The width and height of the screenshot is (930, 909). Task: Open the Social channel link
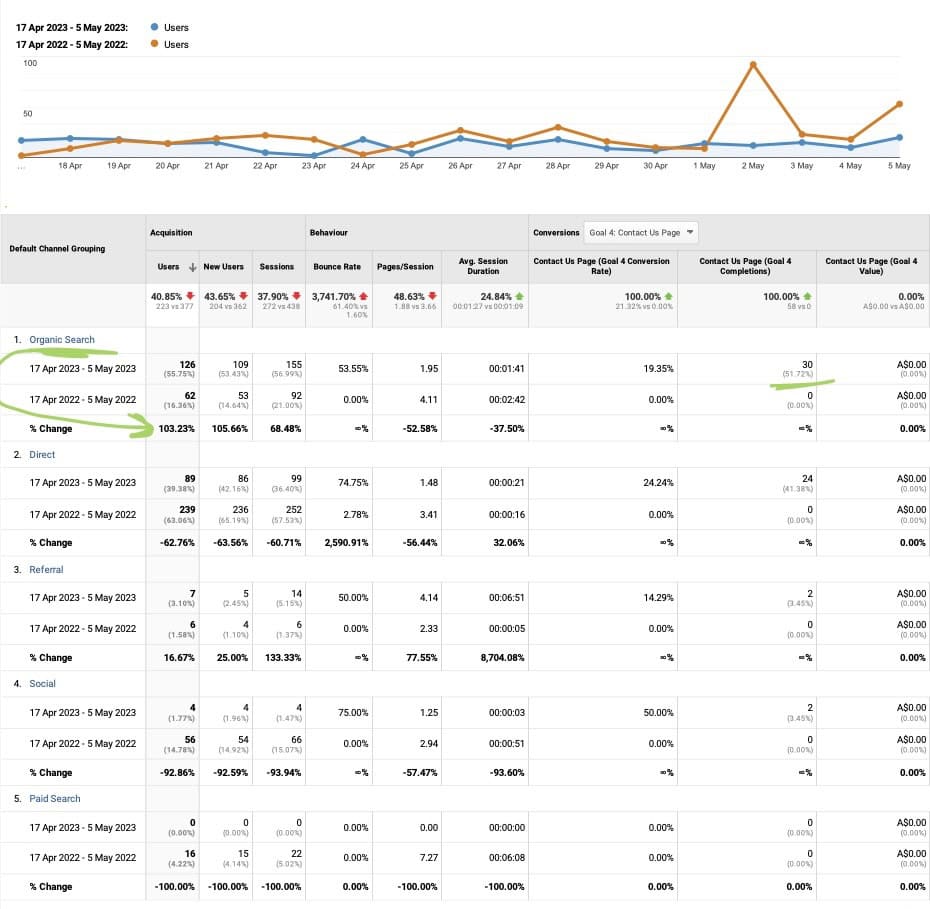[43, 684]
